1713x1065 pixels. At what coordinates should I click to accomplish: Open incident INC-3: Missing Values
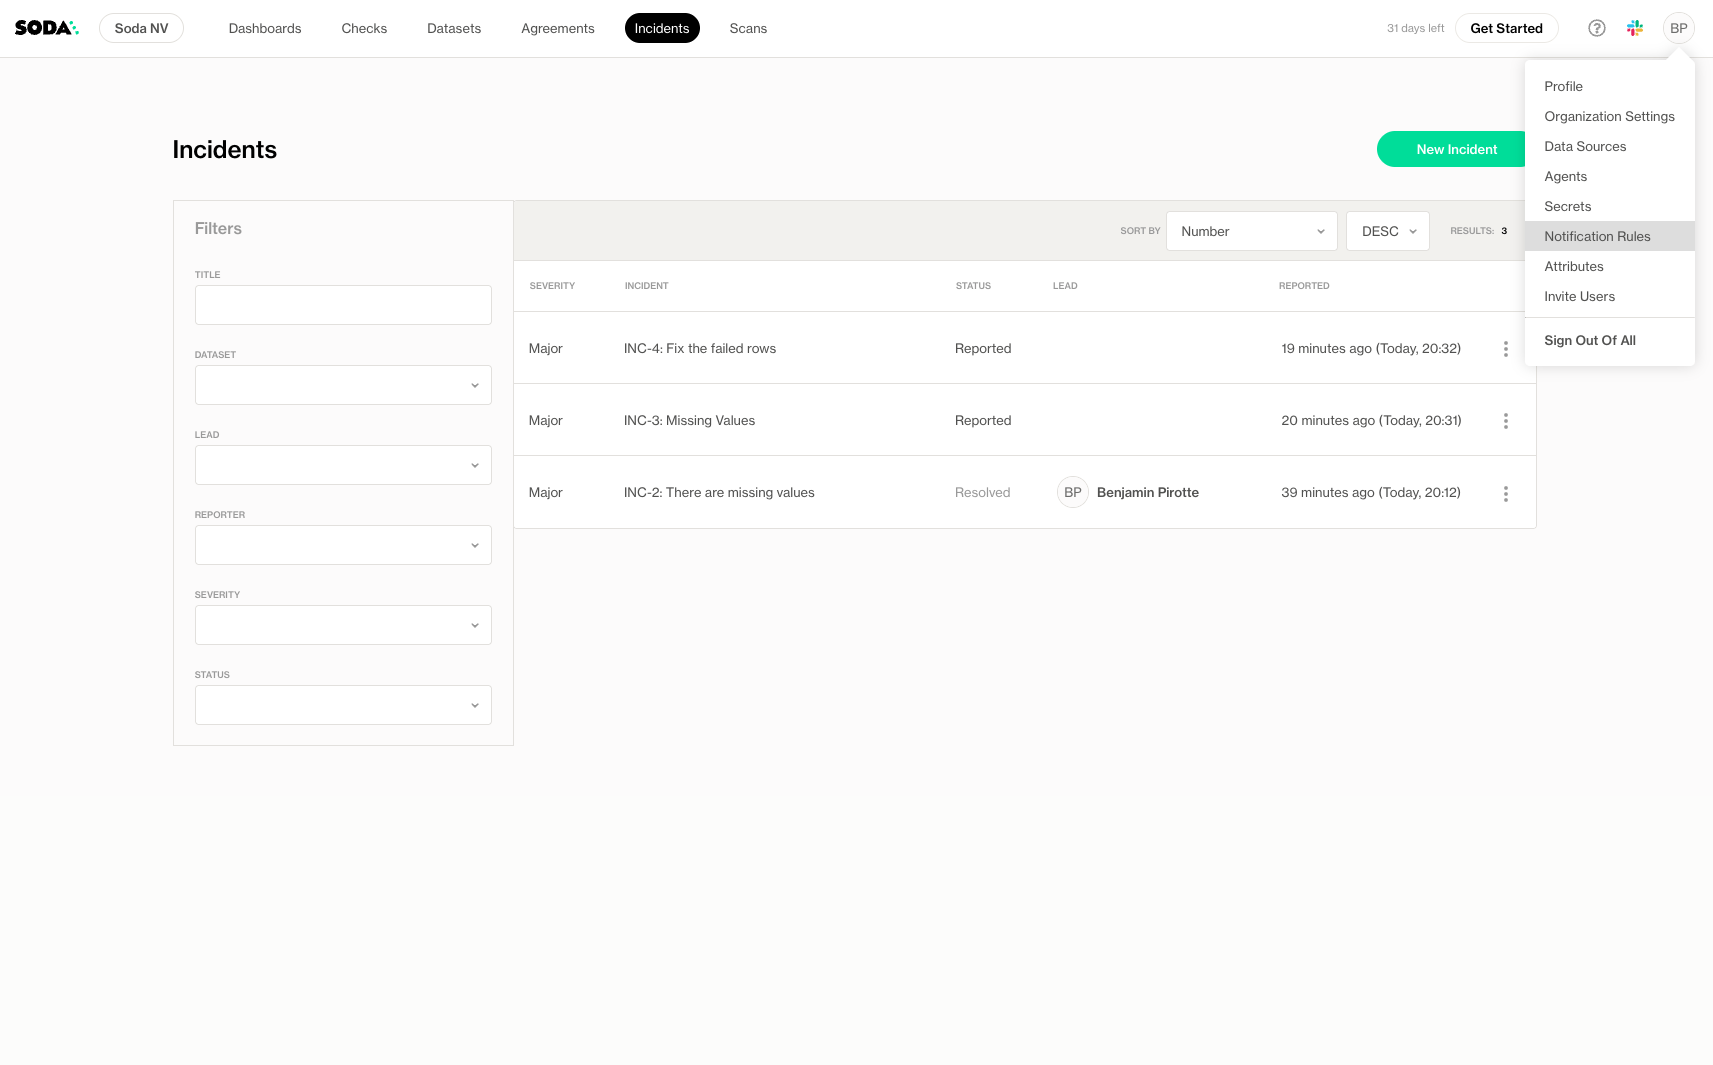689,420
